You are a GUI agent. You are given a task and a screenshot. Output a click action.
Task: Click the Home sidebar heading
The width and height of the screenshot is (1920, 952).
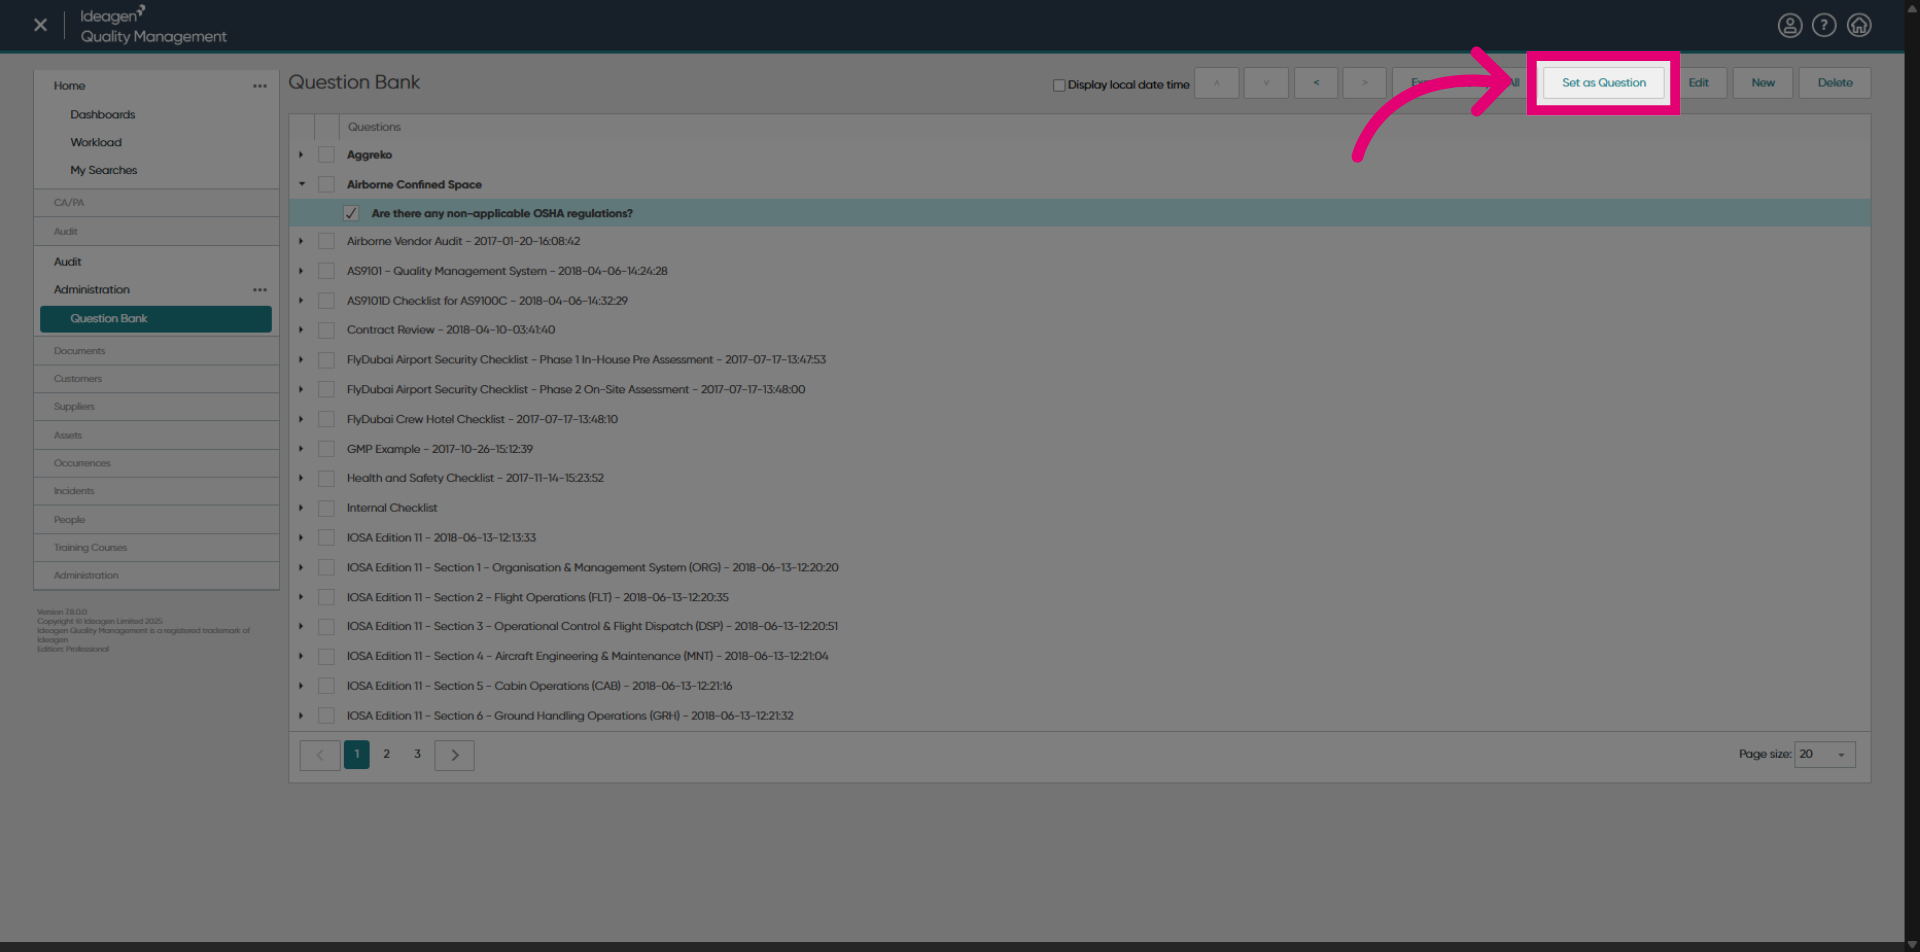point(70,86)
